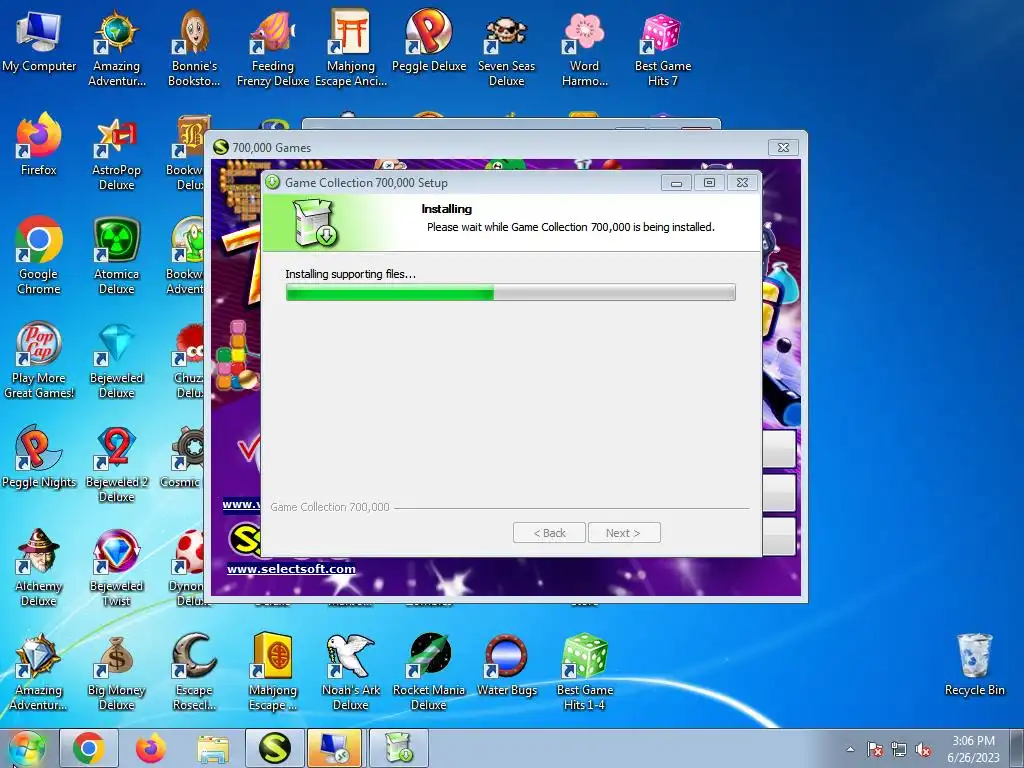Launch the bottom-row Mahjong Escape shortcut
Image resolution: width=1024 pixels, height=768 pixels.
pyautogui.click(x=272, y=671)
